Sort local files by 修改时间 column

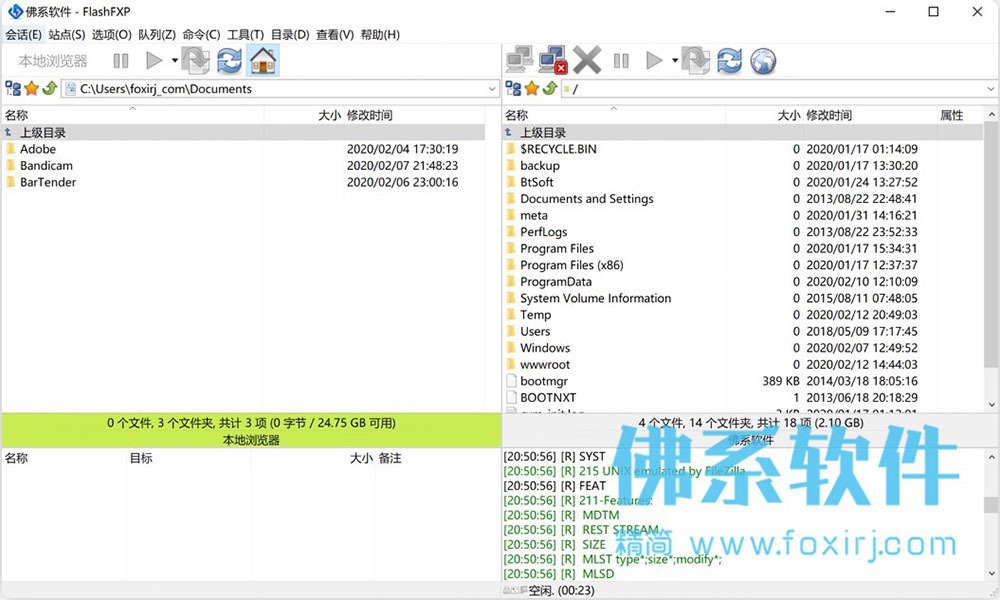coord(415,115)
